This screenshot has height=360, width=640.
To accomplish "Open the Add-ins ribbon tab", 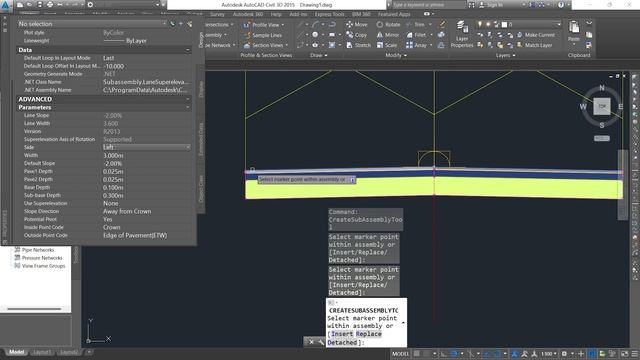I will [298, 14].
